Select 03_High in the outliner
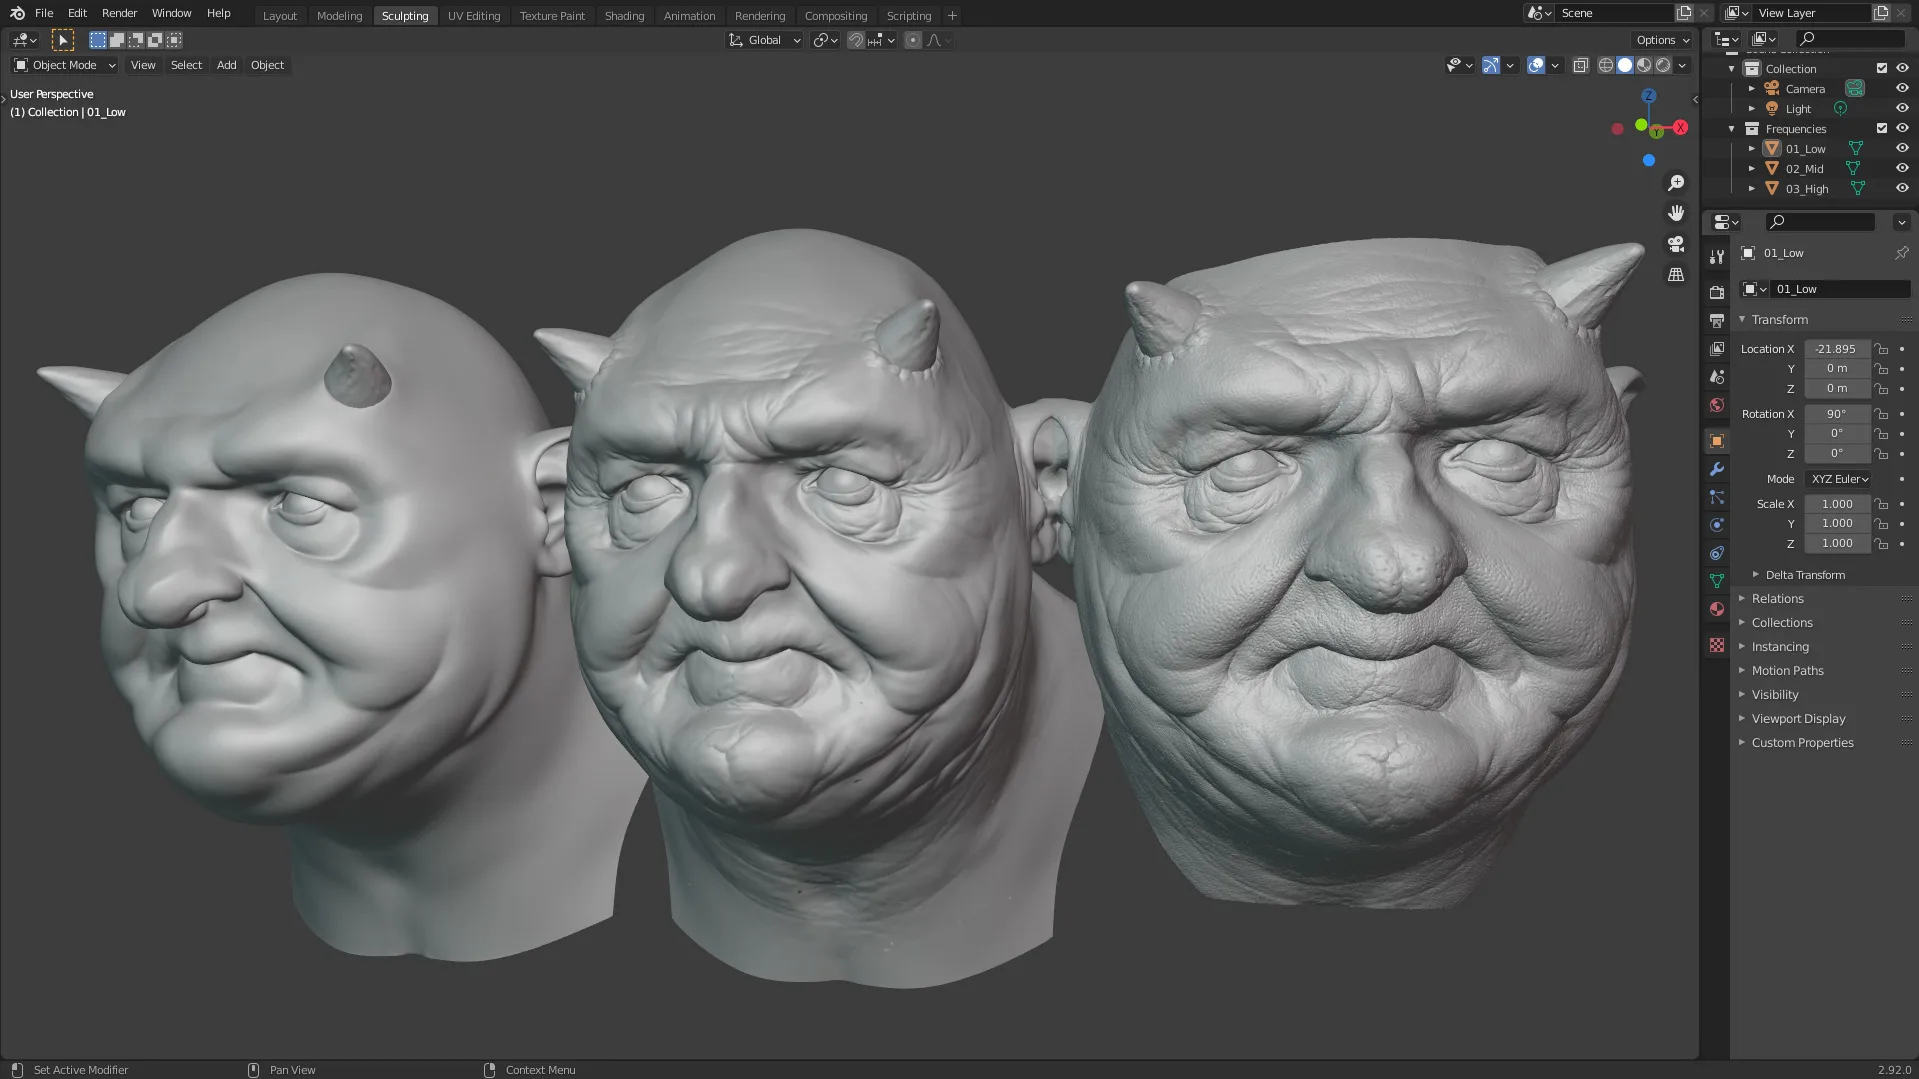 (1806, 188)
